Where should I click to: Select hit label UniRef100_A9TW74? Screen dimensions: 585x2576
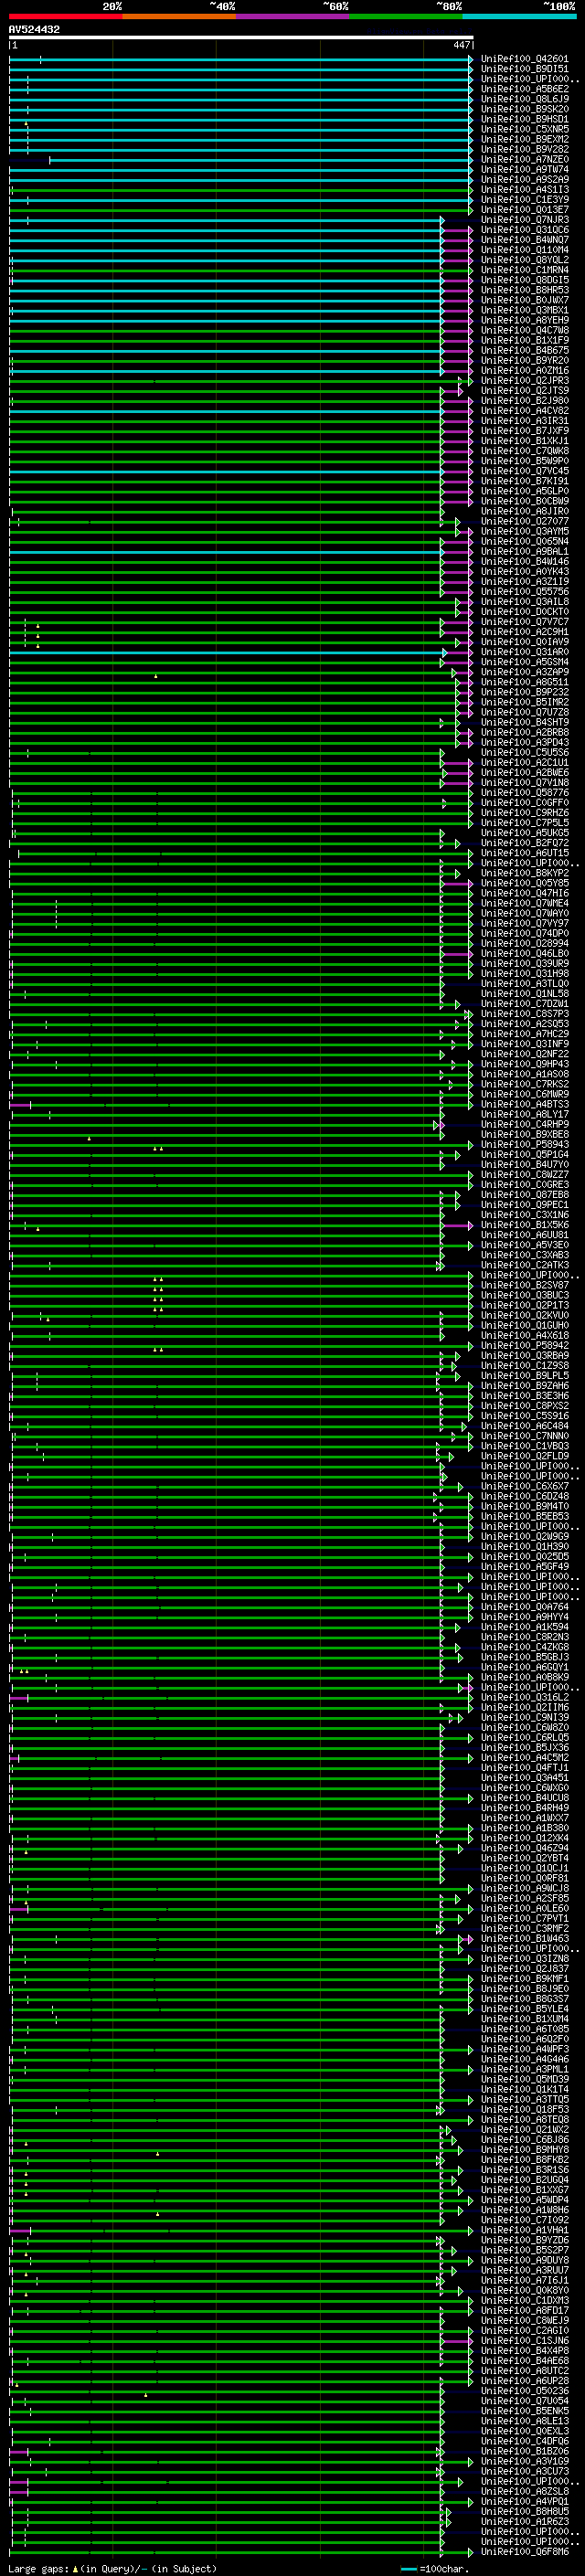[525, 170]
